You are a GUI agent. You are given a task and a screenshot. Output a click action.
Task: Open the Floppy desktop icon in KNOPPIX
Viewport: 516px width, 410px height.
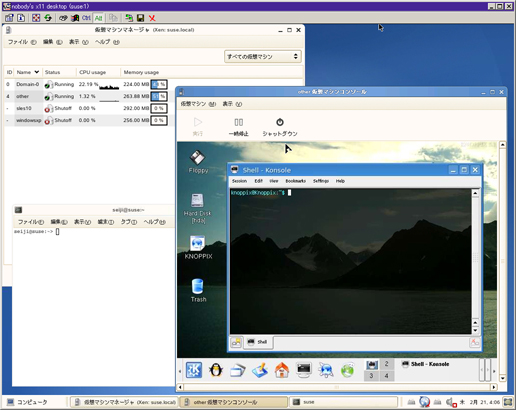[x=198, y=162]
